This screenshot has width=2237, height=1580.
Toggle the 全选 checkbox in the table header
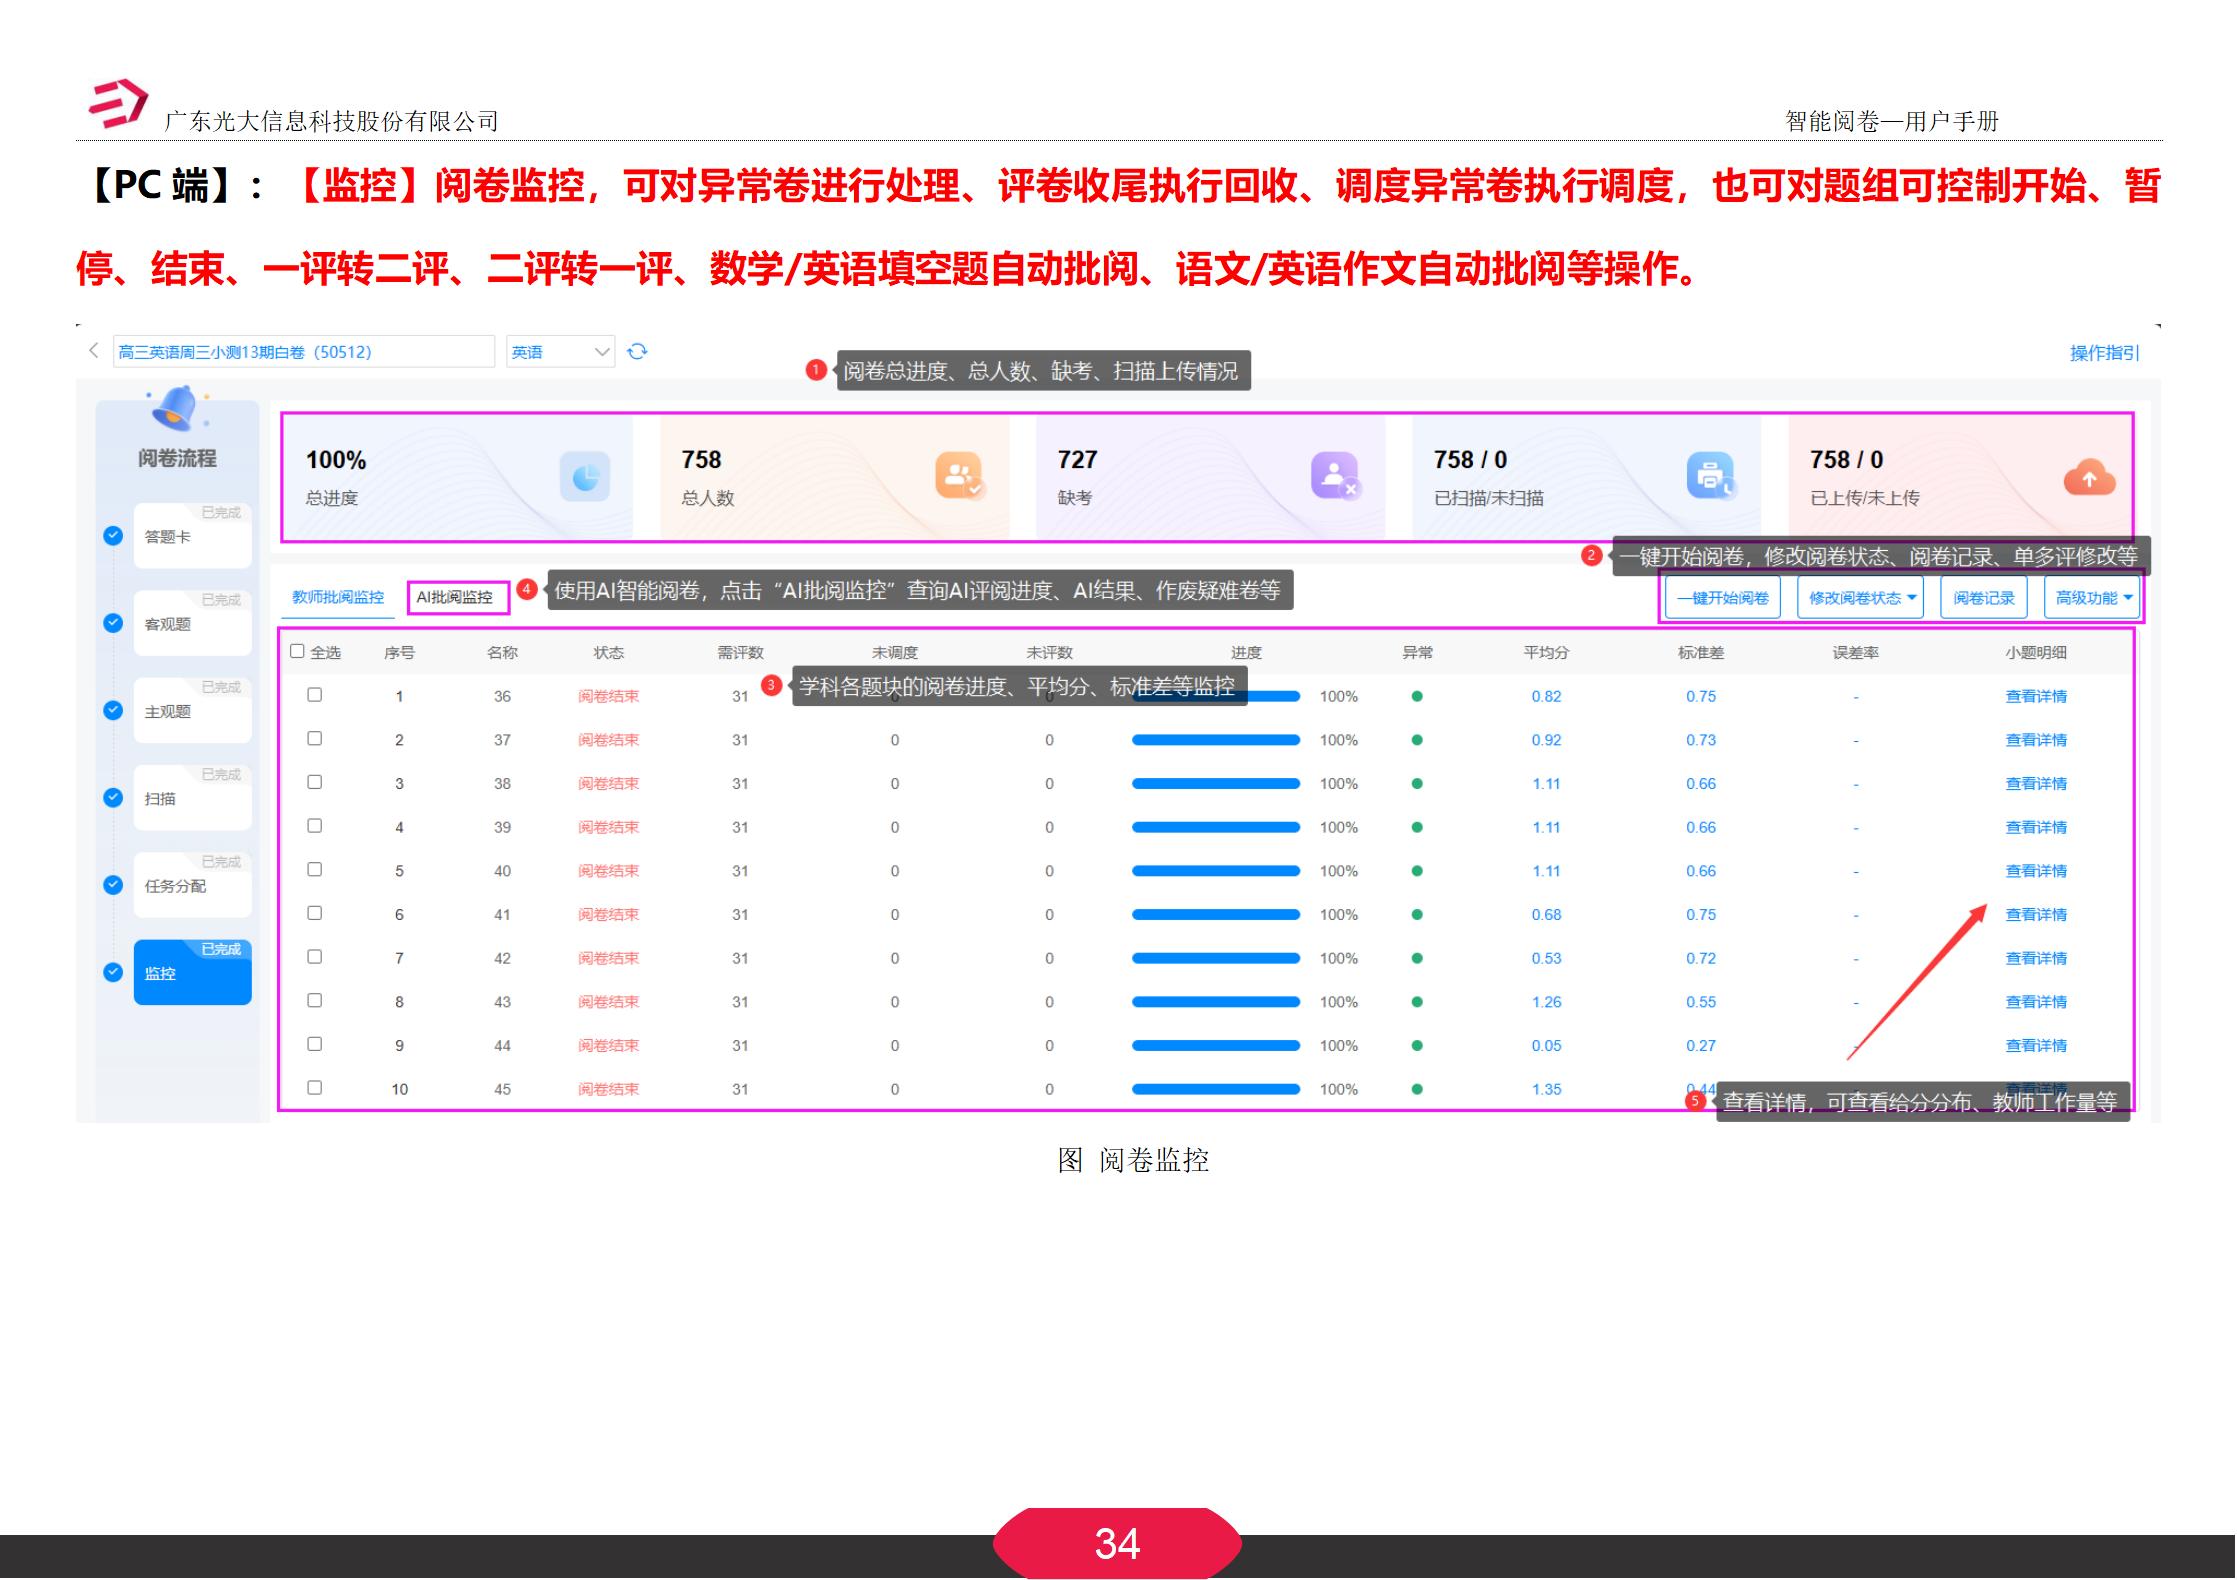(297, 650)
